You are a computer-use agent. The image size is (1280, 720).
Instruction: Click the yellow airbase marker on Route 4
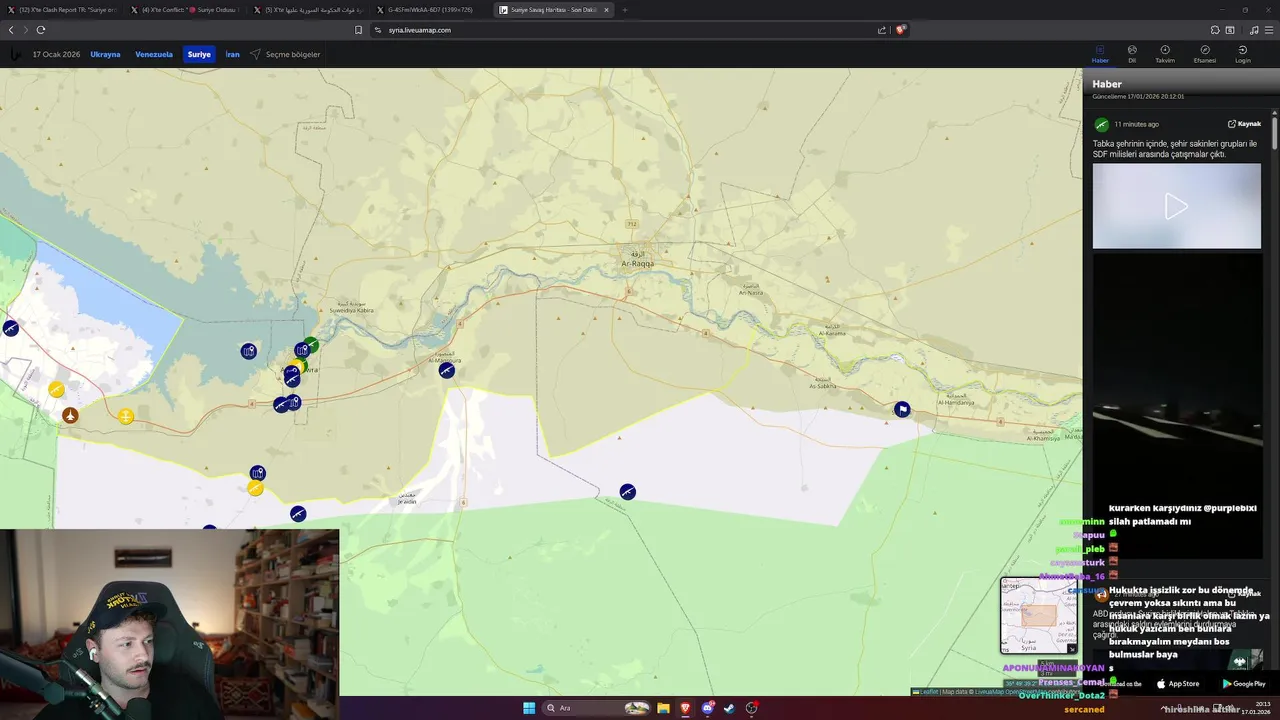[x=126, y=416]
